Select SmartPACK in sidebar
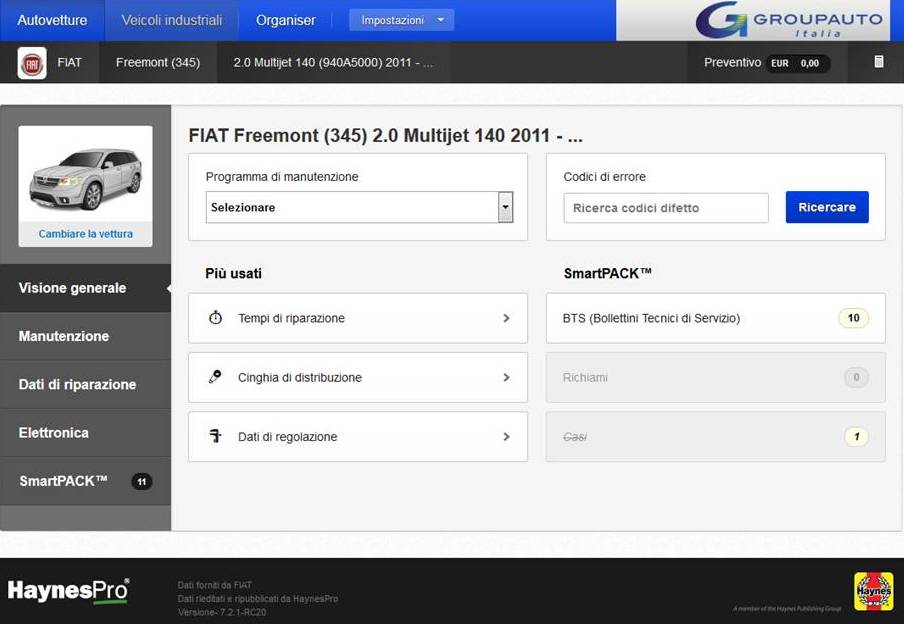This screenshot has height=624, width=904. pos(85,481)
